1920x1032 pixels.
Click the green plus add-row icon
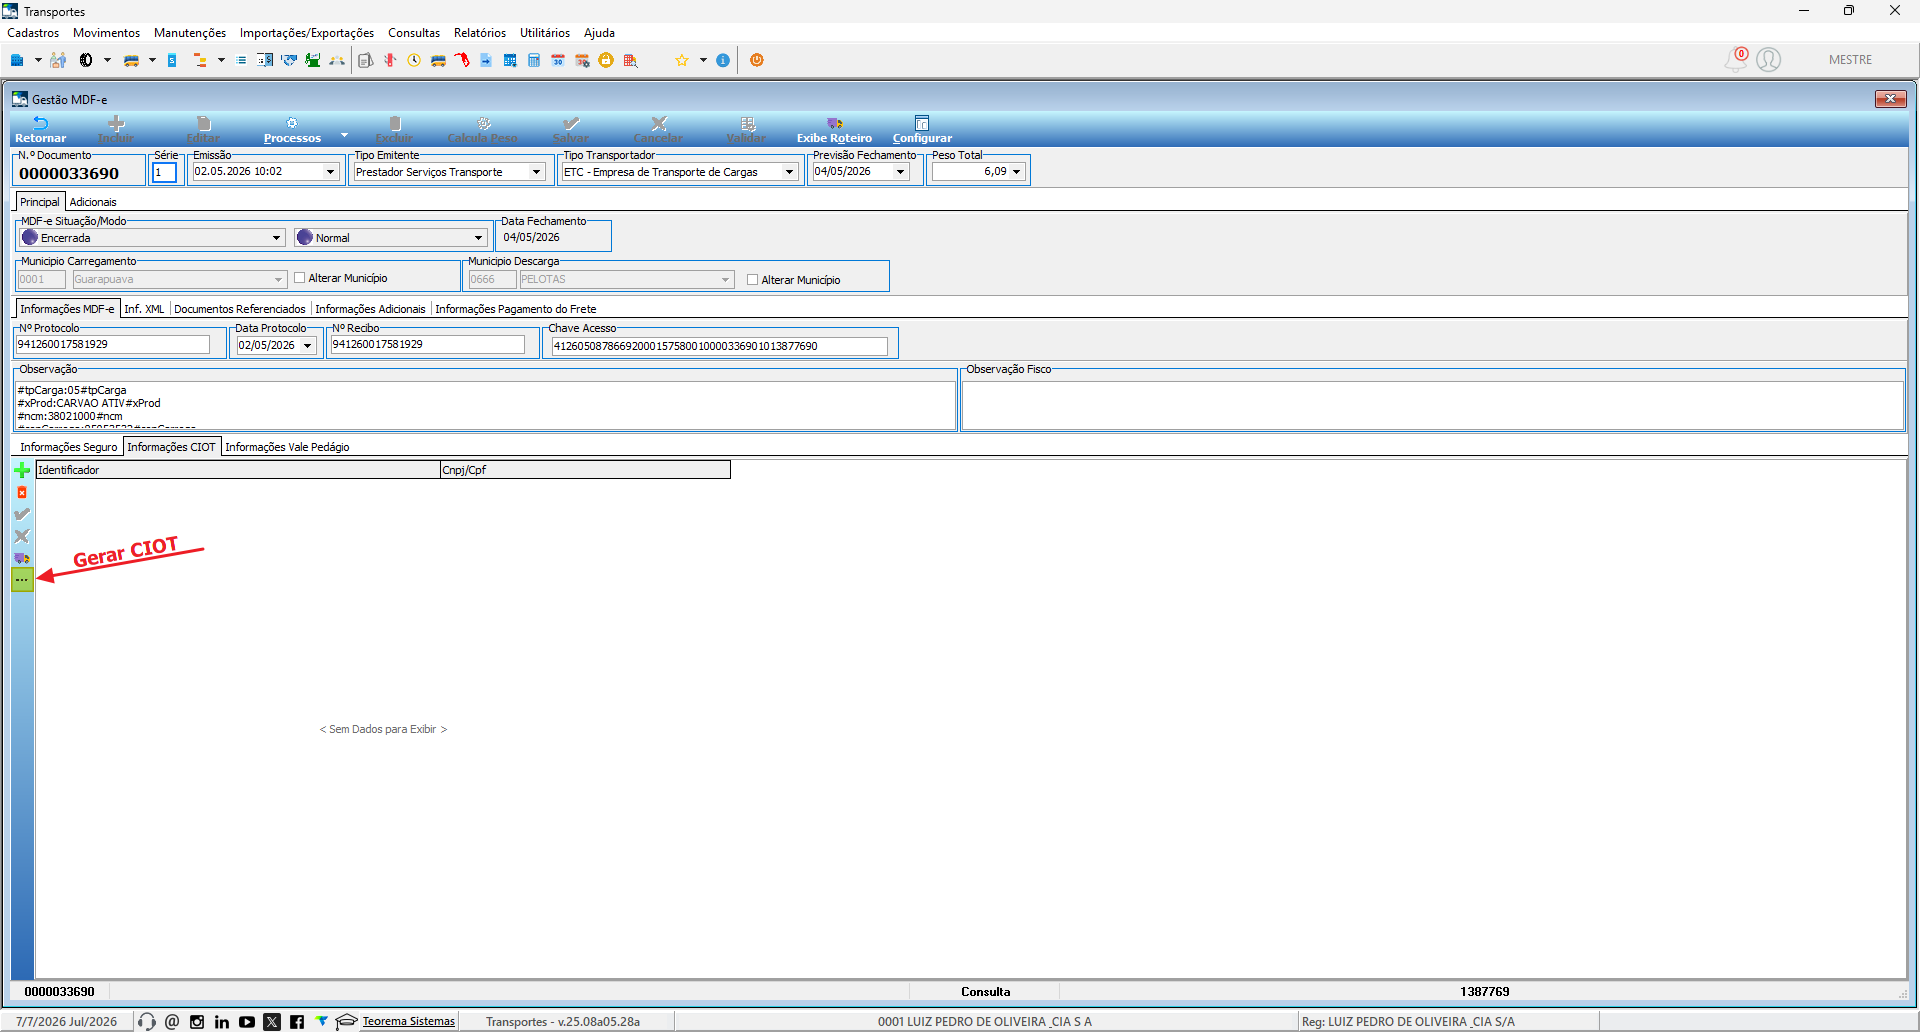[x=22, y=470]
